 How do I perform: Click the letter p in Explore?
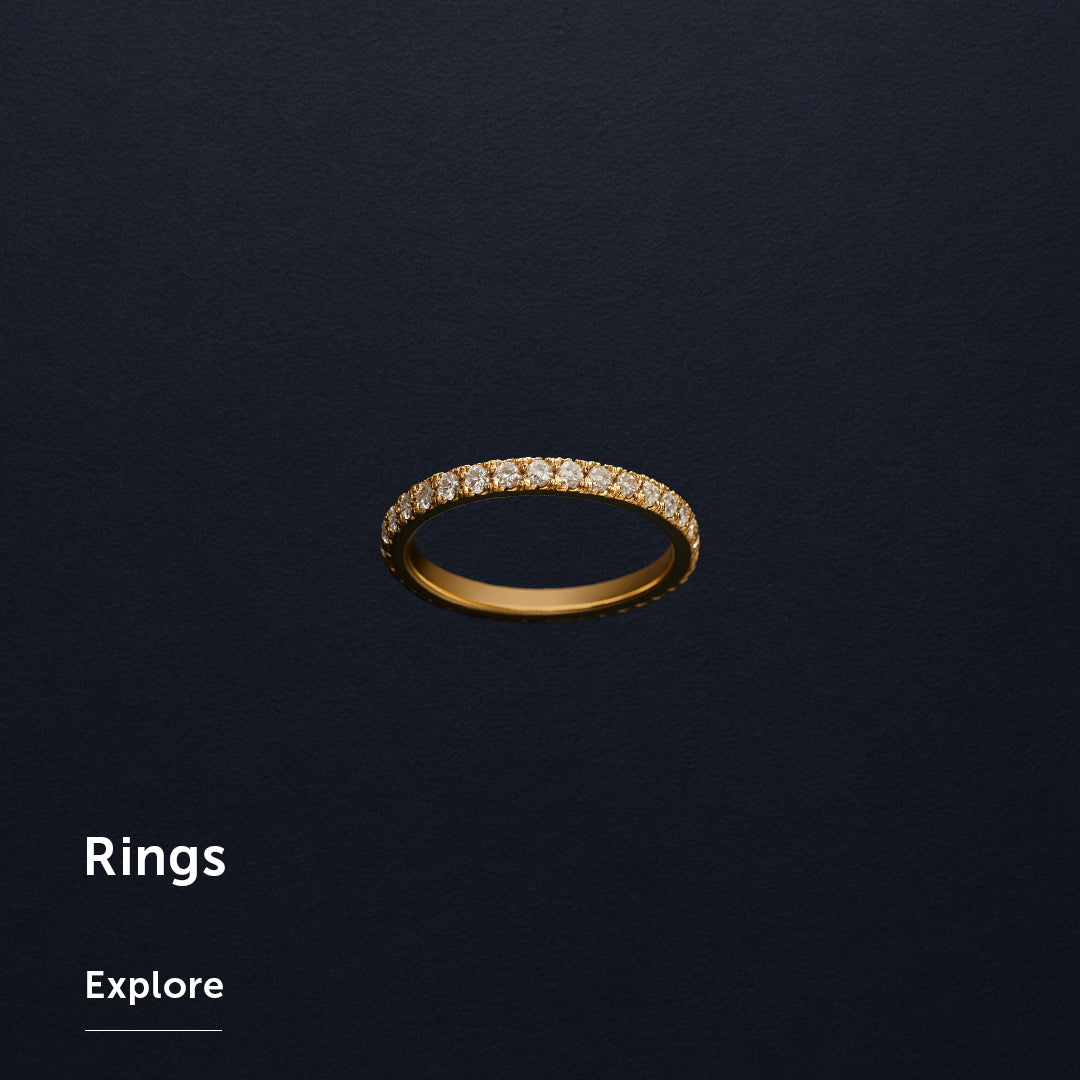pos(138,991)
